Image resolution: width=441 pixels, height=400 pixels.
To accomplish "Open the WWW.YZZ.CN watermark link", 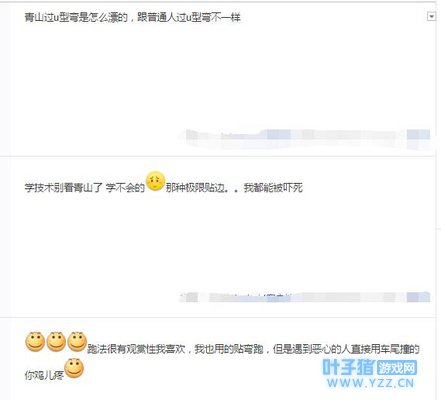I will 370,383.
